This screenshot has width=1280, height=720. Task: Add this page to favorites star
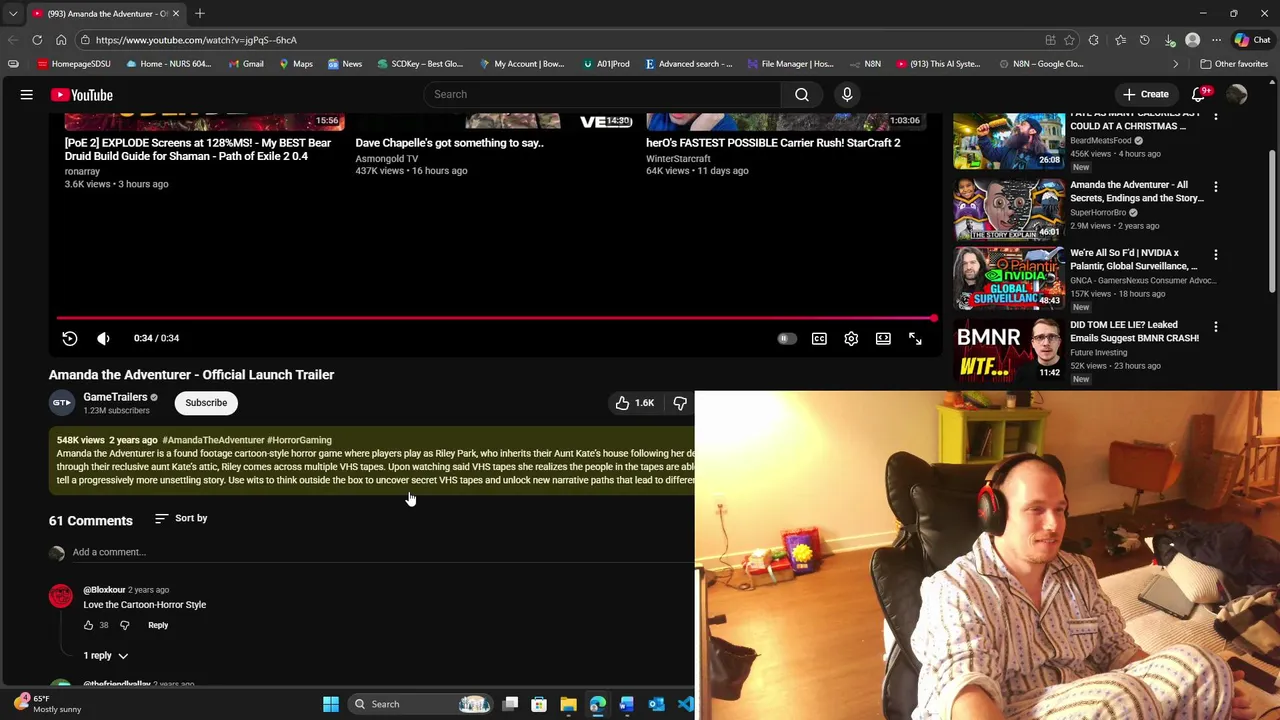click(x=1069, y=40)
